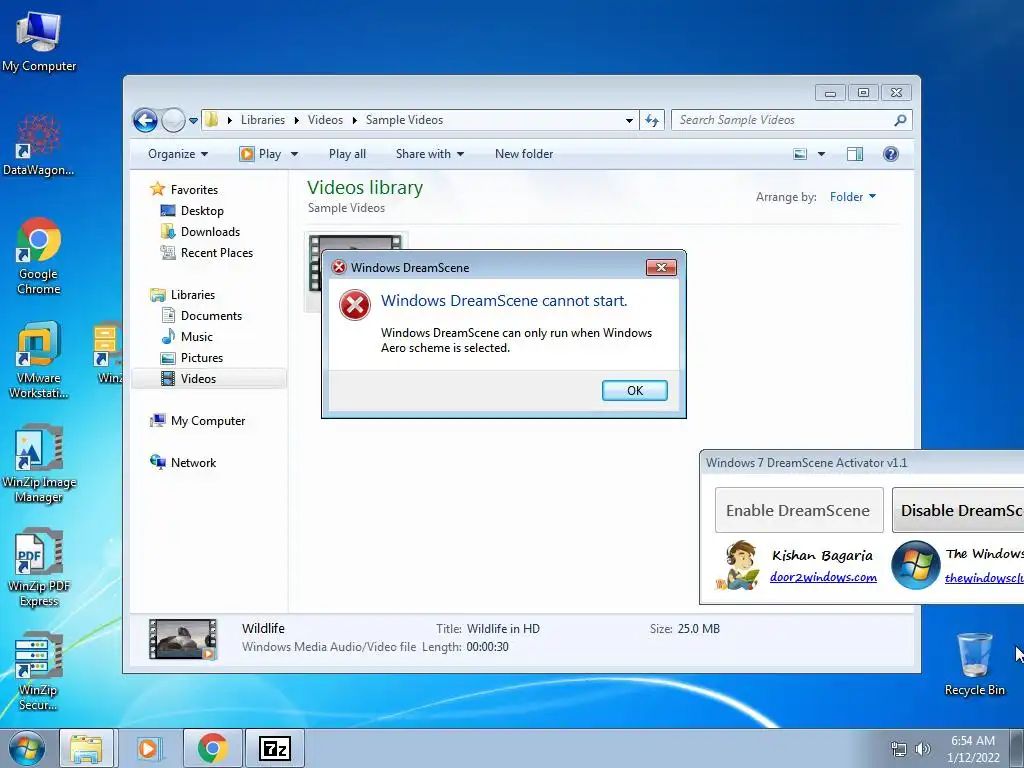Click the taskbar clock showing 6:54 AM
The height and width of the screenshot is (768, 1024).
coord(973,749)
